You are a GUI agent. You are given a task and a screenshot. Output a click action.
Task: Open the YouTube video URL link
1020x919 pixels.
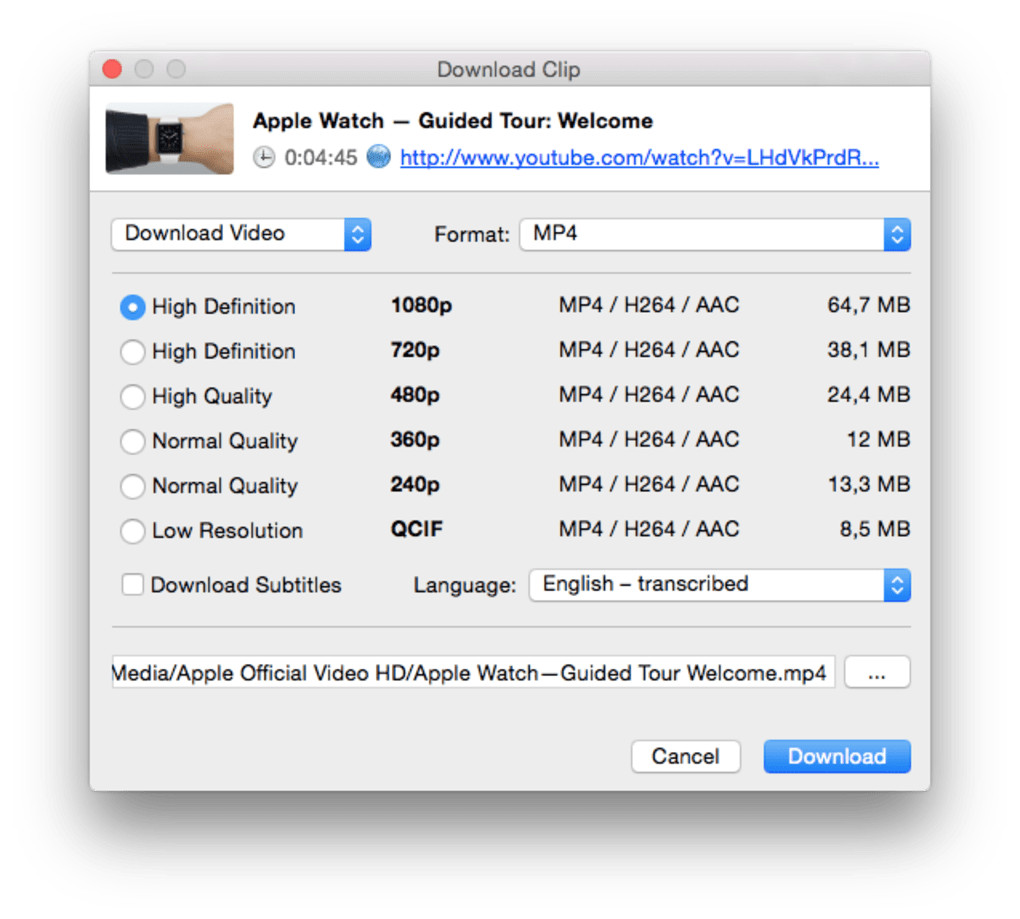click(x=639, y=158)
